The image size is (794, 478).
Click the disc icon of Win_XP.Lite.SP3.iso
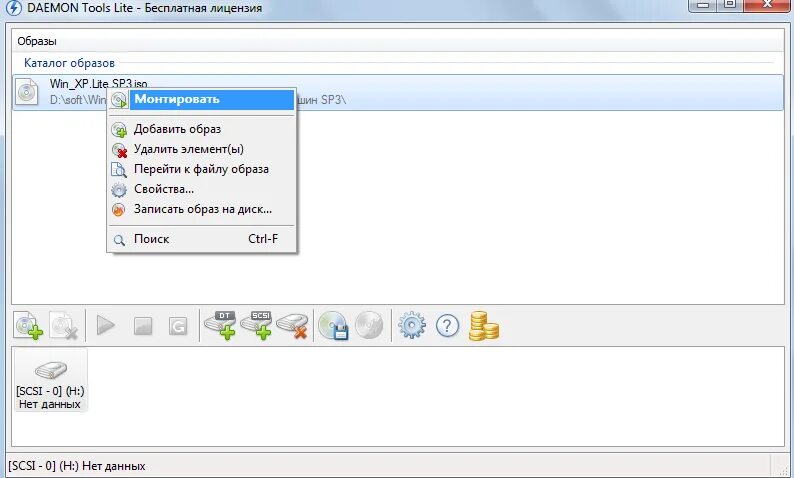27,92
